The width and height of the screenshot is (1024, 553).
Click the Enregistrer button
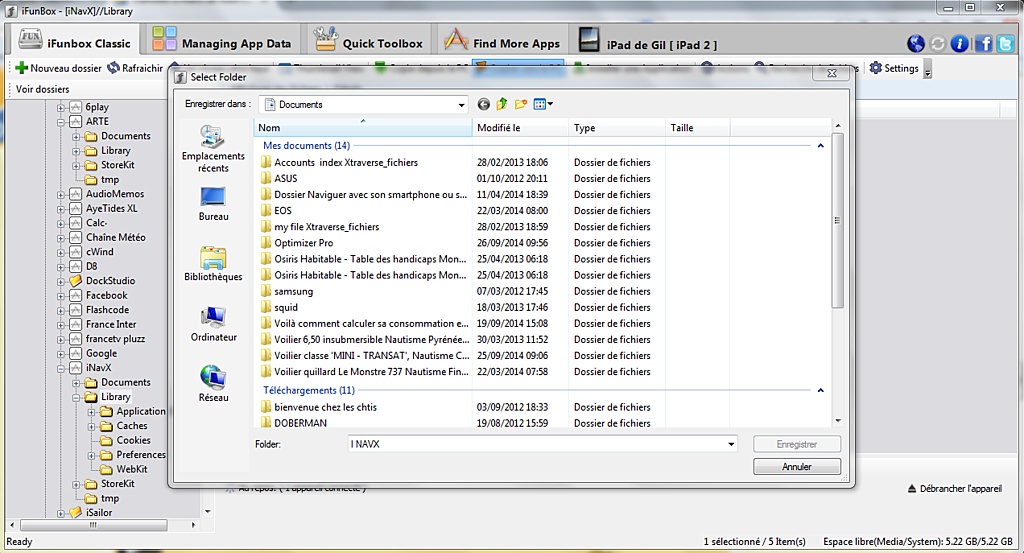797,444
